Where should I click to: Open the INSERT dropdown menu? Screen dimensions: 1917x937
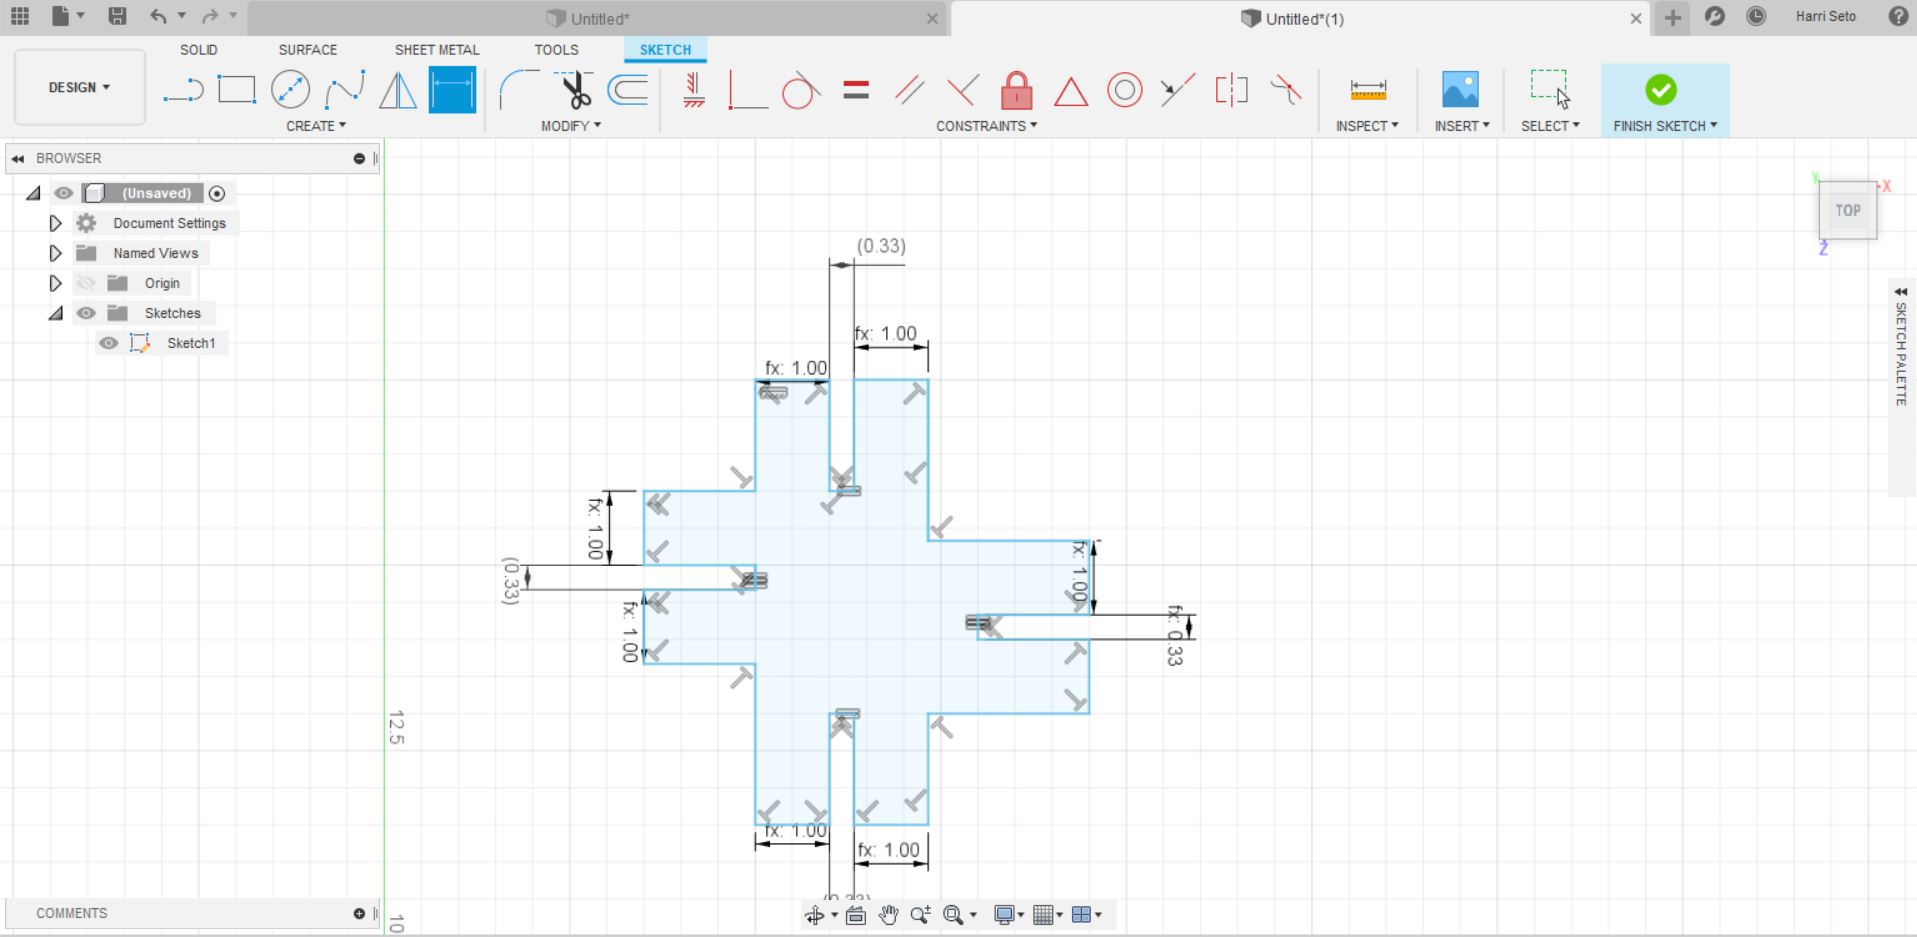click(x=1462, y=126)
